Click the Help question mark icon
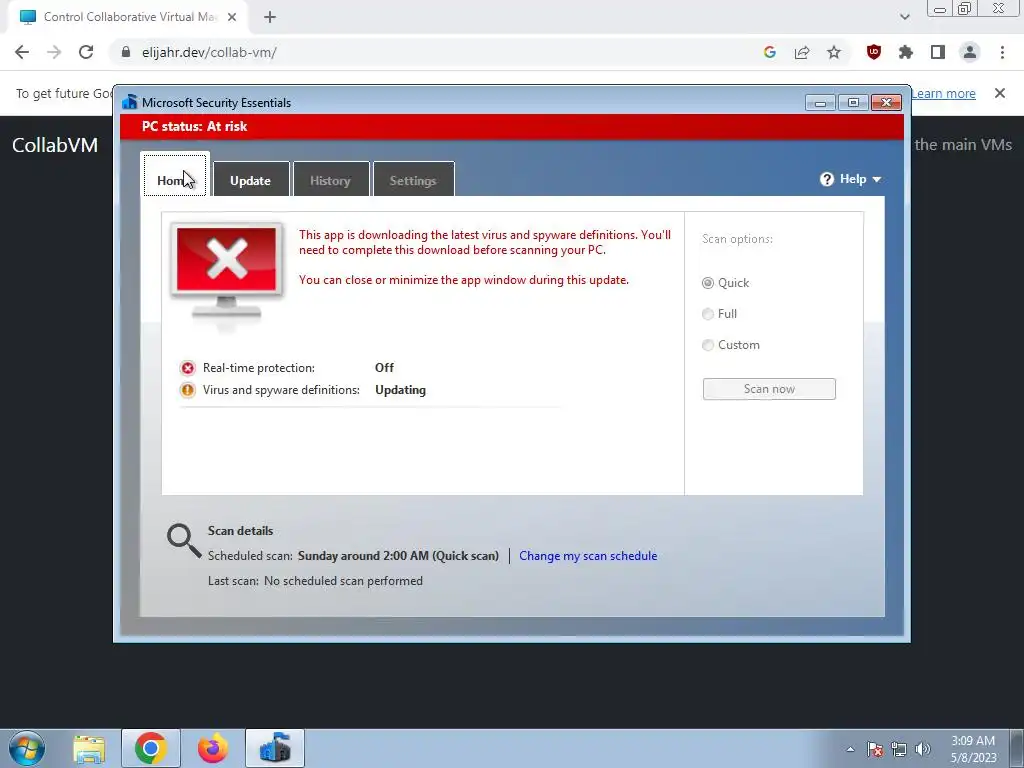 point(827,179)
